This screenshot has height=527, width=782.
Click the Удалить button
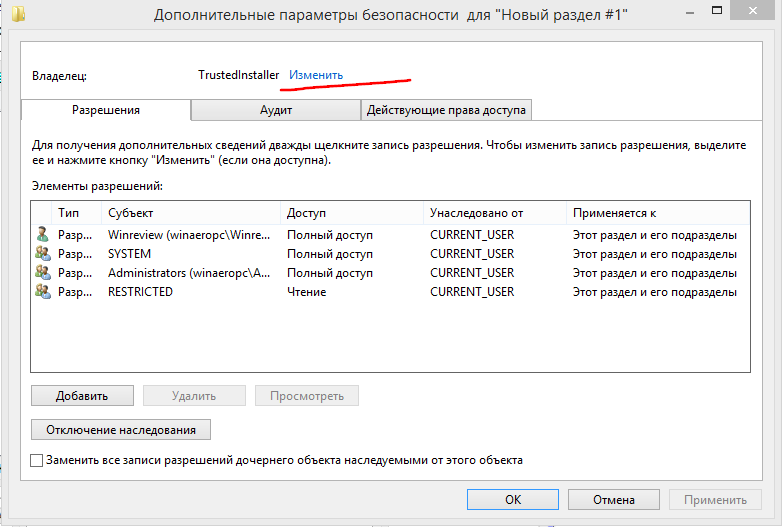[194, 396]
